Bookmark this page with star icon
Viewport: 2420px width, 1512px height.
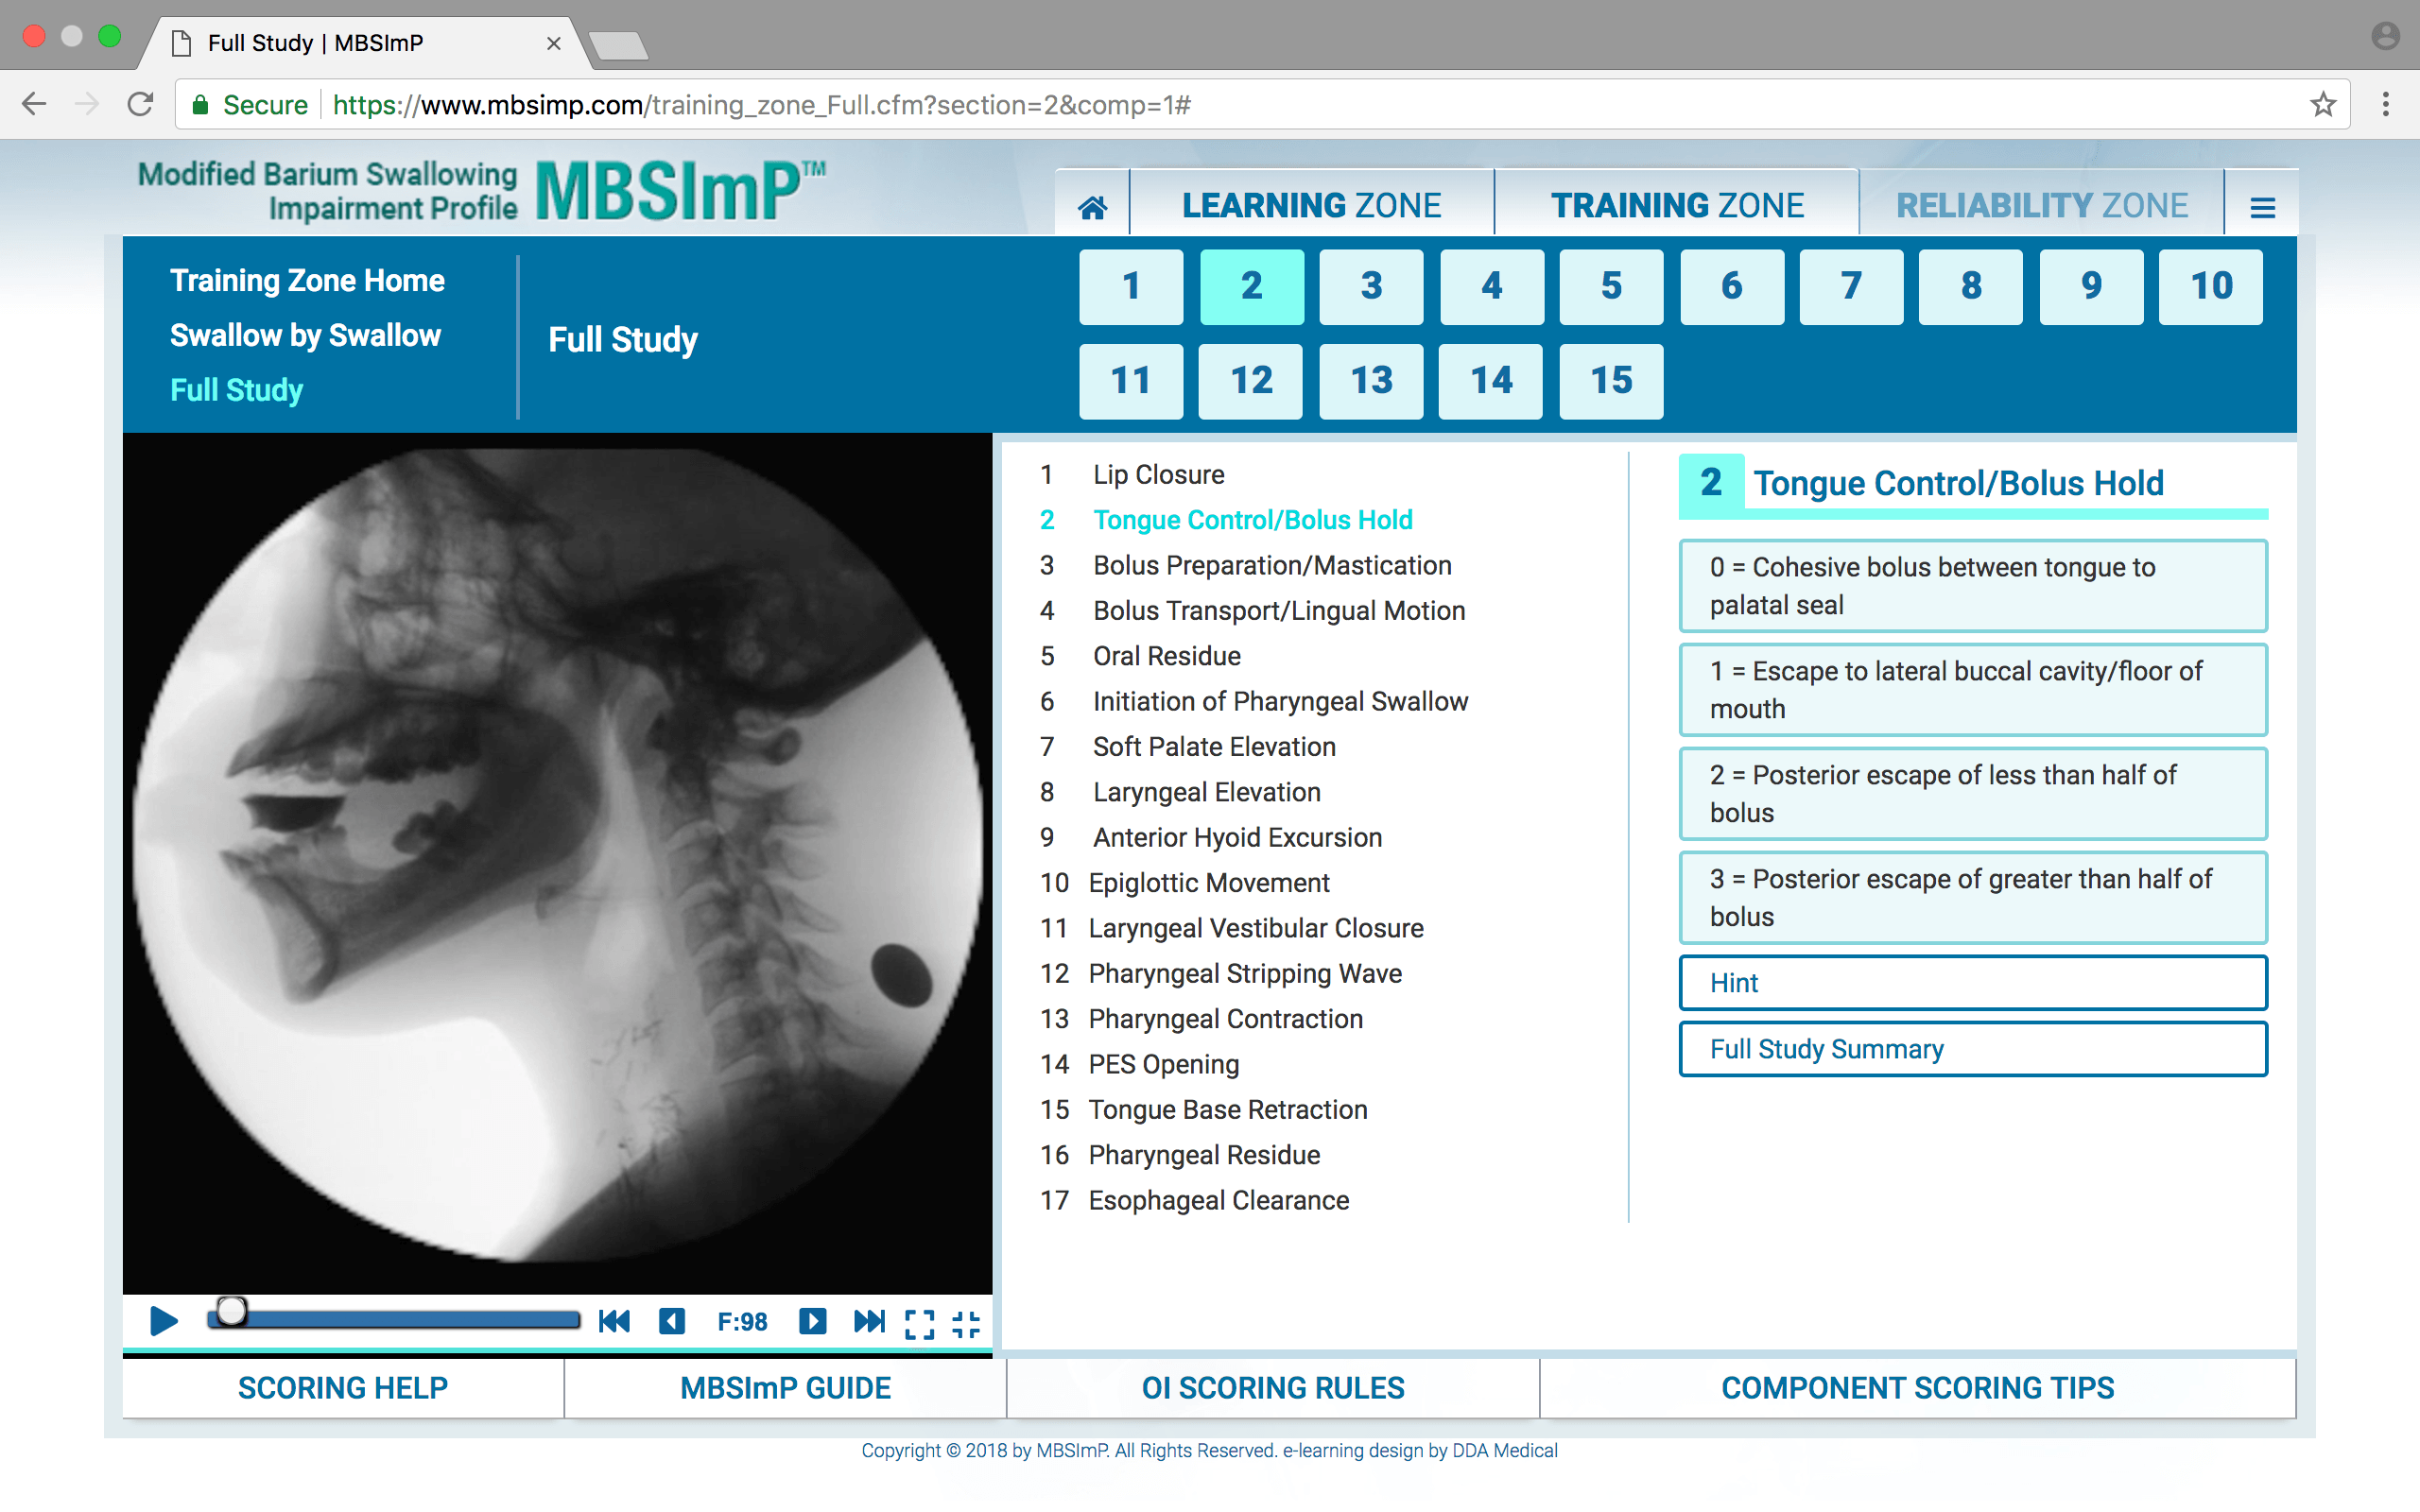(2323, 104)
